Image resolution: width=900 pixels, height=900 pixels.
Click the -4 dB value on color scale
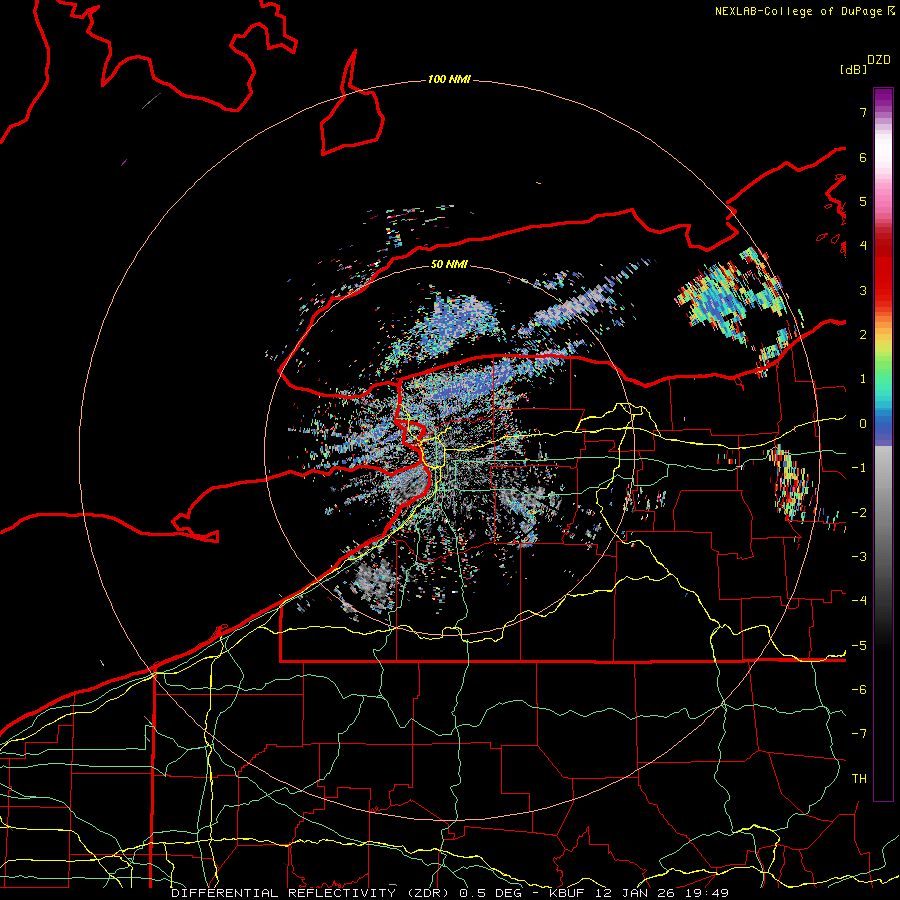859,600
